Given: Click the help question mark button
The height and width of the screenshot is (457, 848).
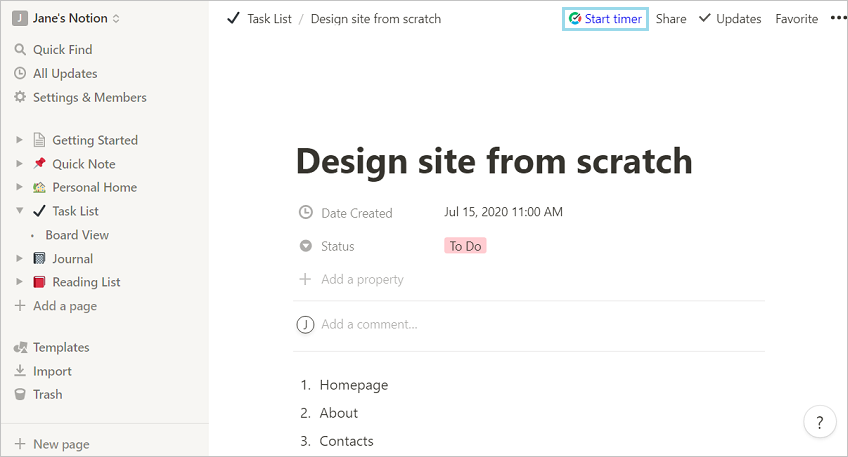Looking at the screenshot, I should 820,422.
